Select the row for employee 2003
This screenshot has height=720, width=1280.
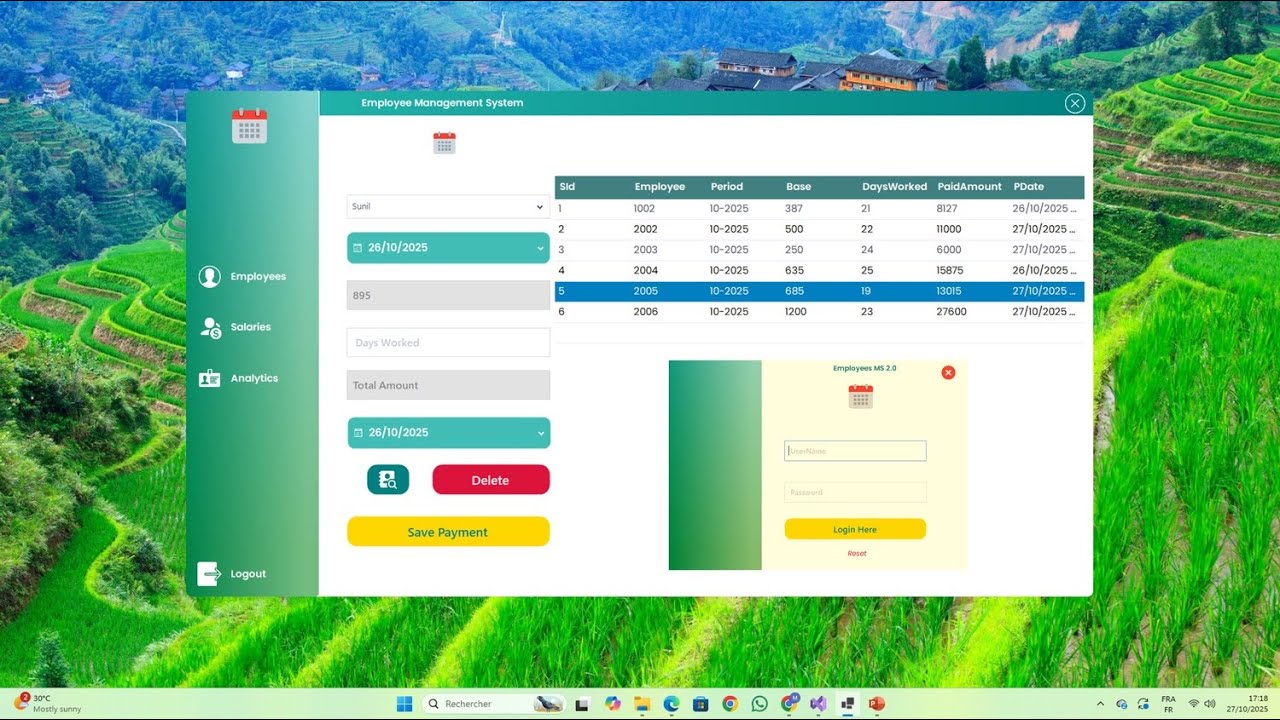819,250
